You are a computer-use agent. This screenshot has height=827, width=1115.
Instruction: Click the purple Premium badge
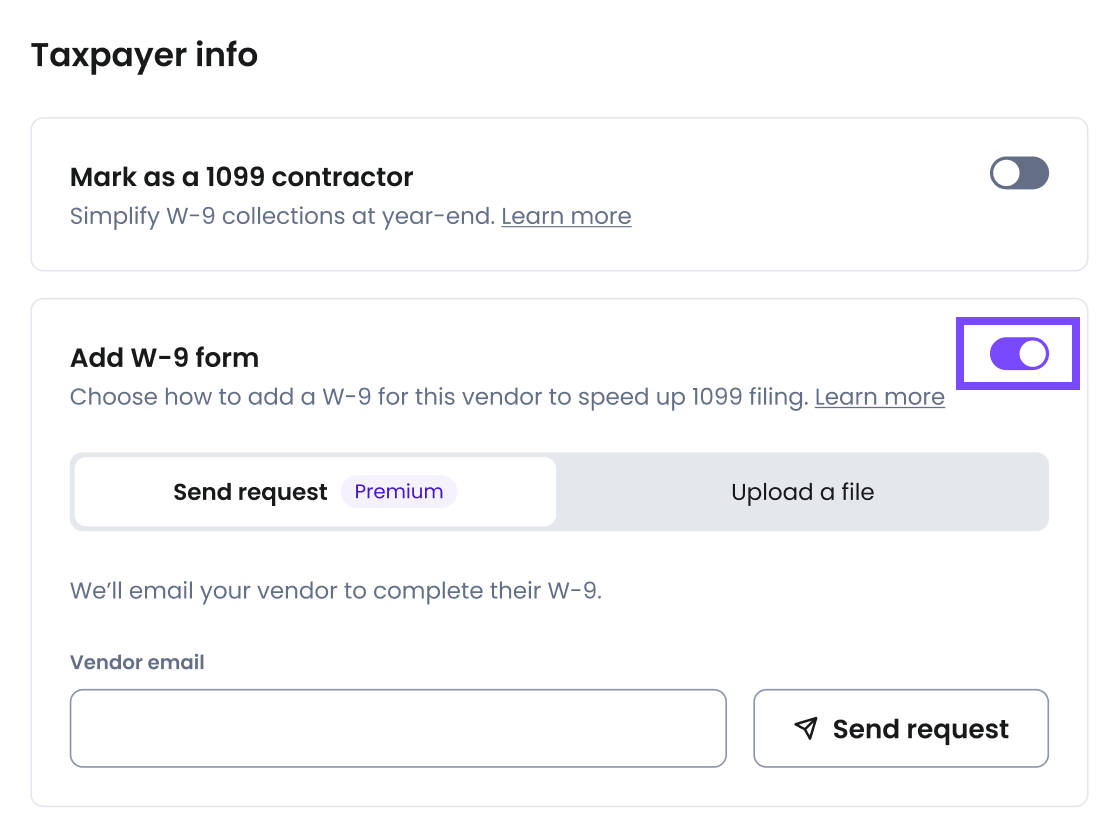pyautogui.click(x=399, y=492)
